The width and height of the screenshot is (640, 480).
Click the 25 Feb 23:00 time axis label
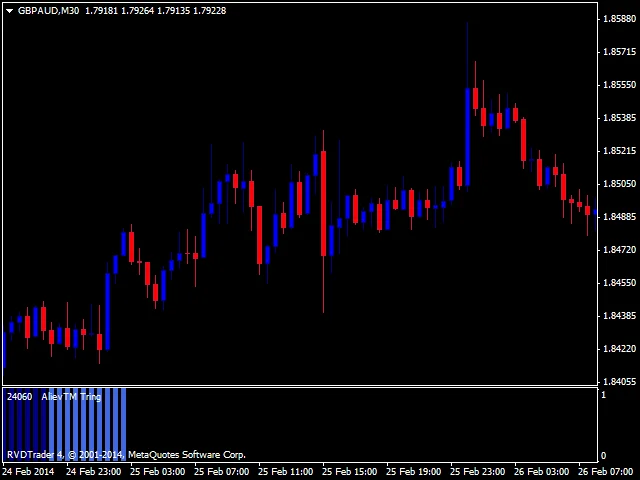click(x=478, y=472)
